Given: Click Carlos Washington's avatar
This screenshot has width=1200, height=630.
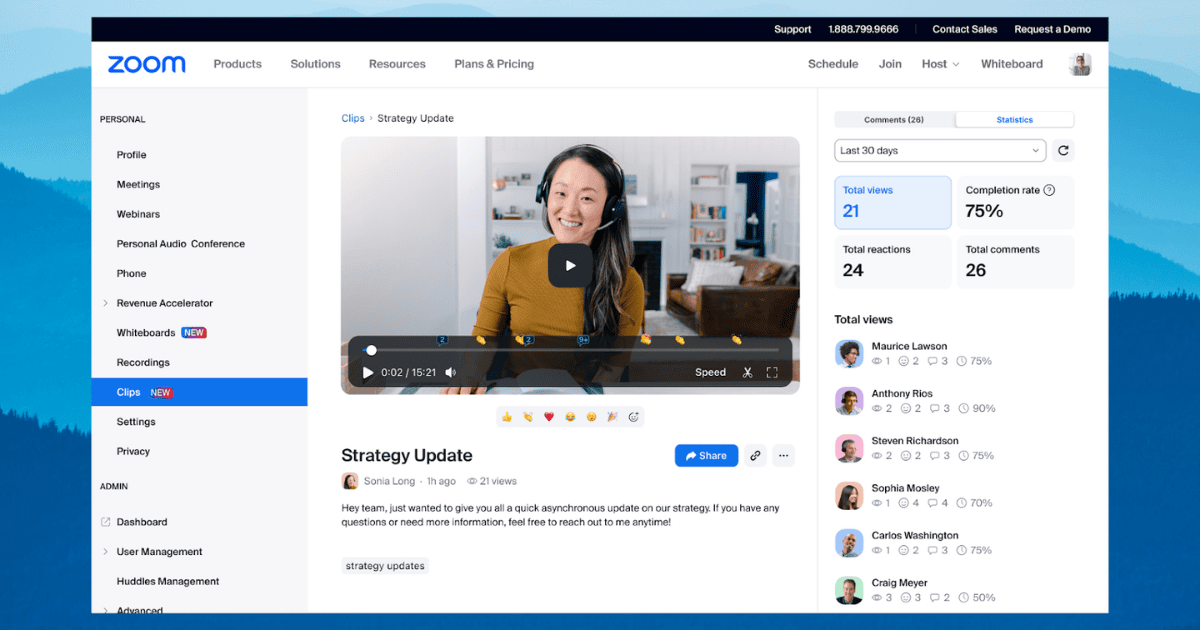Looking at the screenshot, I should [x=849, y=543].
